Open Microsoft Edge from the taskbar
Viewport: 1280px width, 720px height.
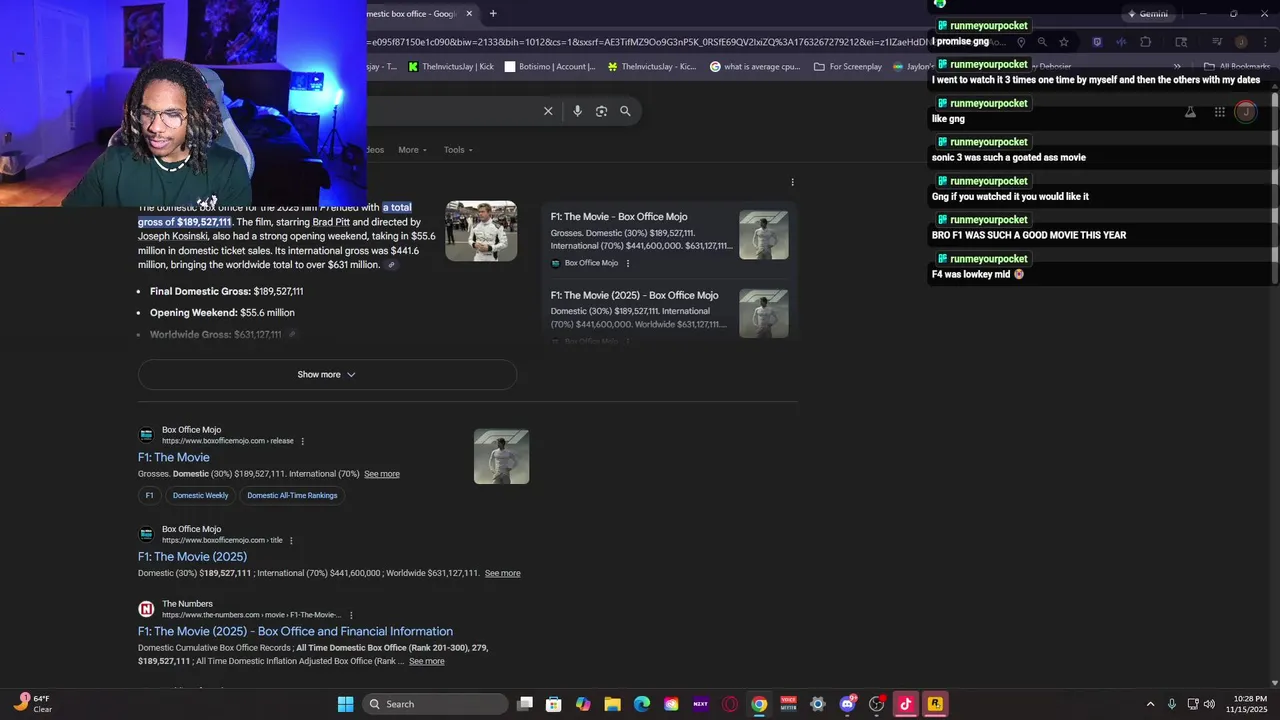(642, 704)
